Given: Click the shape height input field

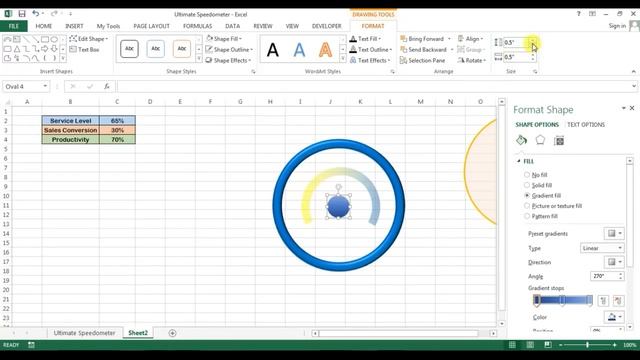Looking at the screenshot, I should pyautogui.click(x=516, y=42).
